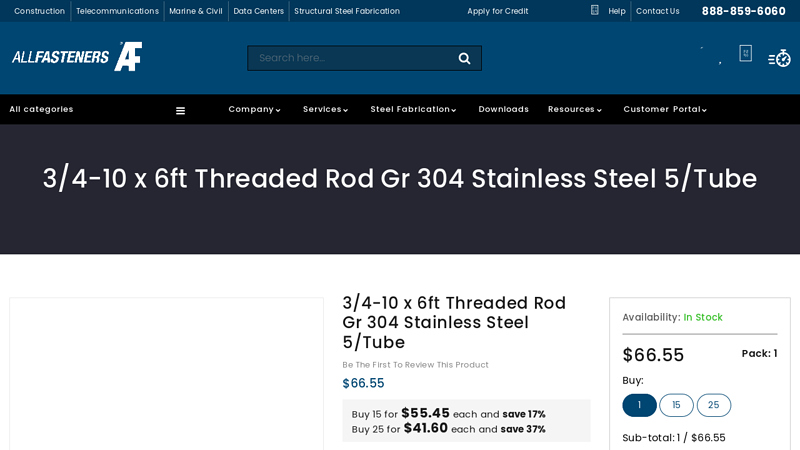Click the Contact Us link
The image size is (800, 450).
point(657,11)
